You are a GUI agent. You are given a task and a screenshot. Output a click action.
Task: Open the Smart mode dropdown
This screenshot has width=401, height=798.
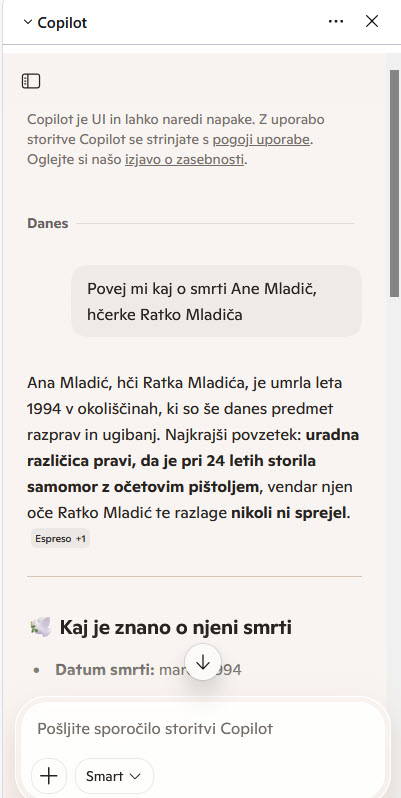tap(114, 776)
